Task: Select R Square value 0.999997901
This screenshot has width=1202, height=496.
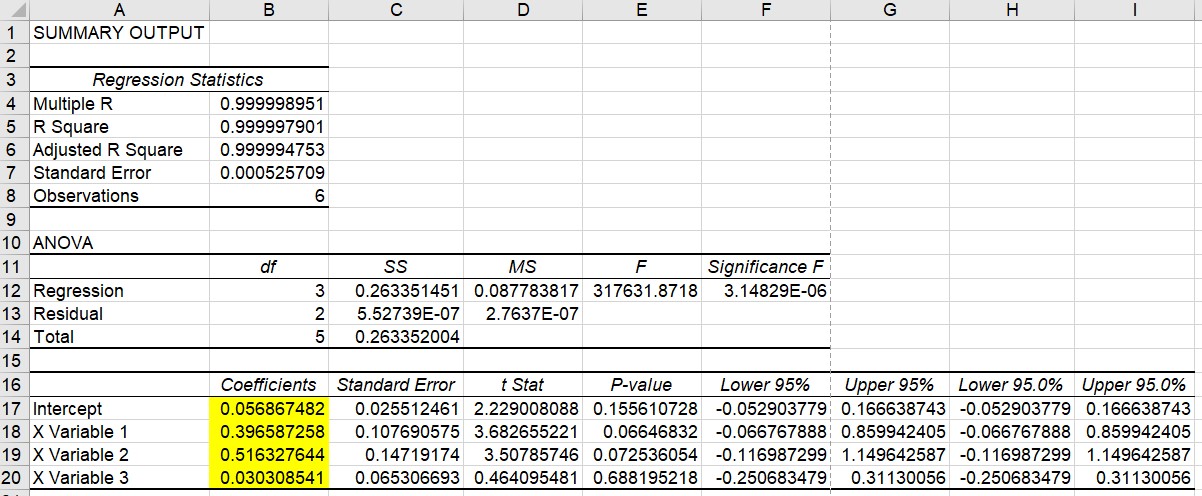Action: point(269,126)
